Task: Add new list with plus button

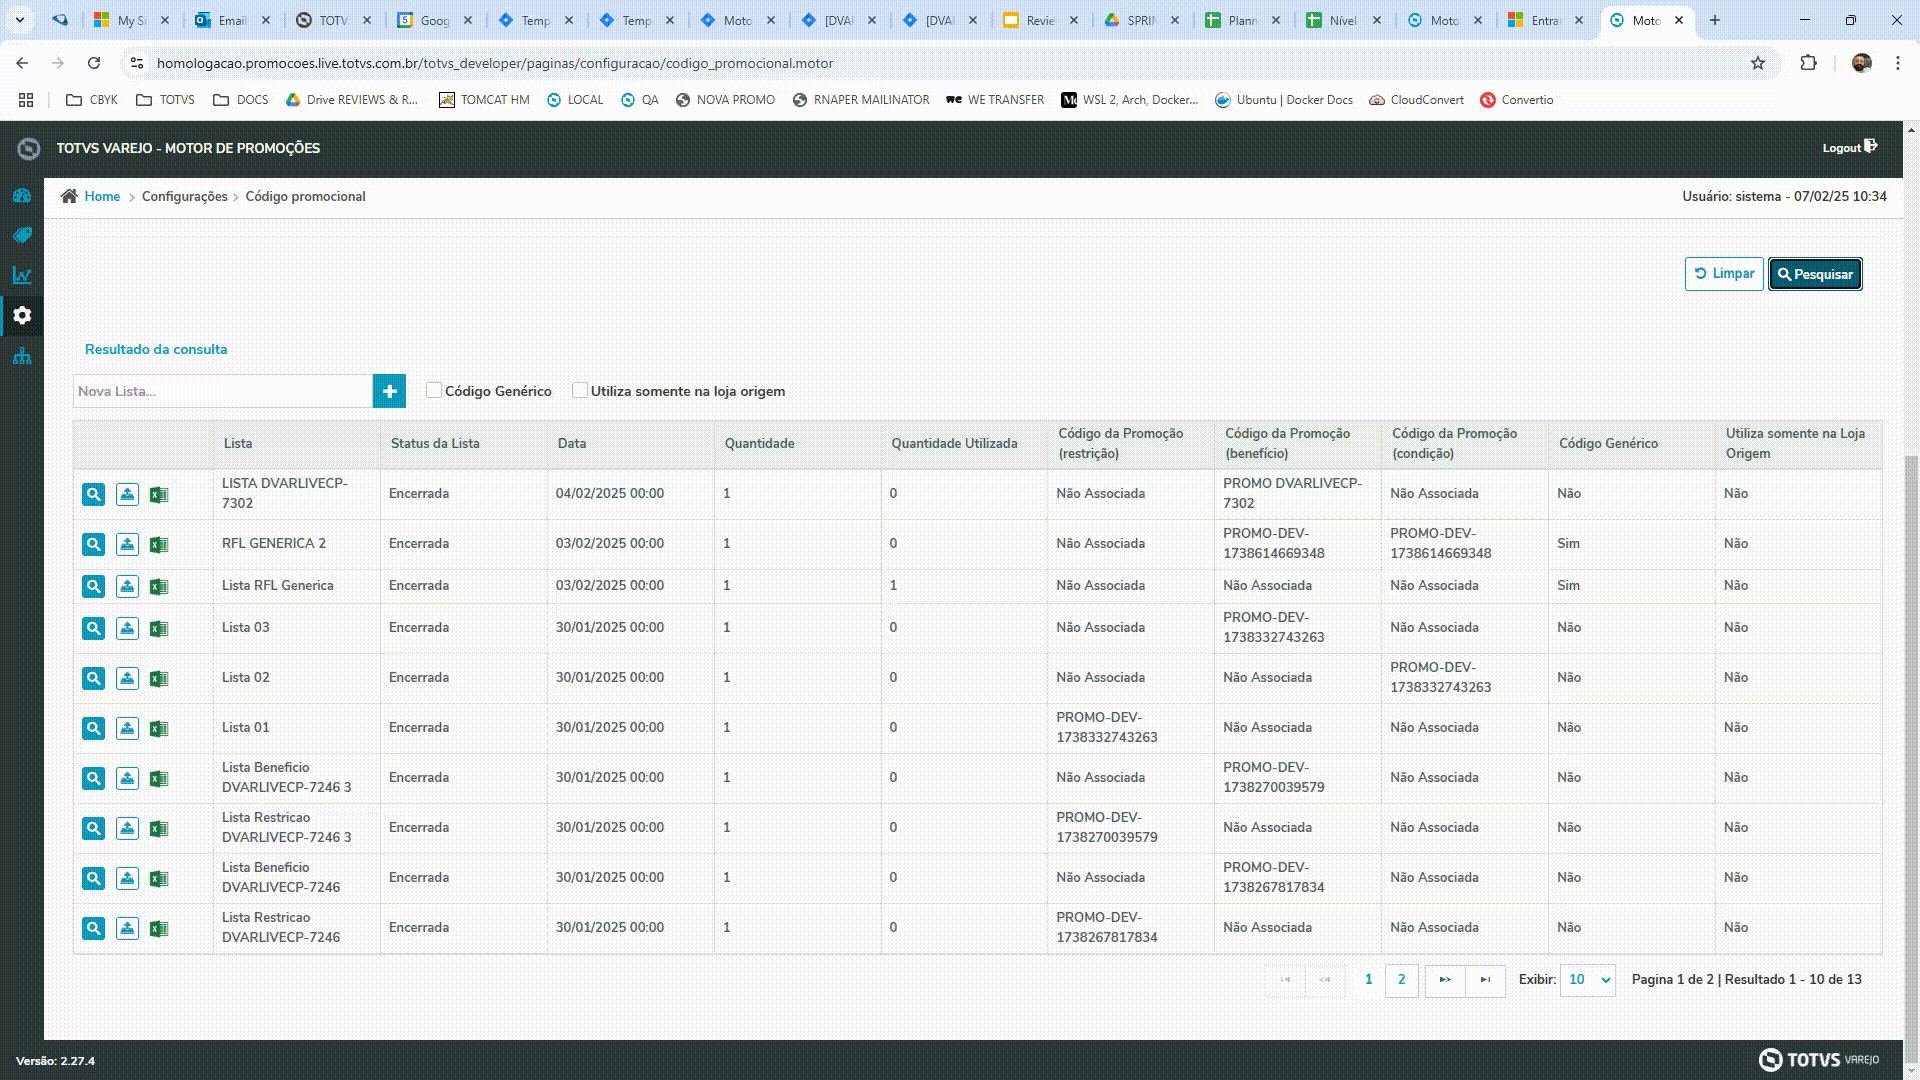Action: [x=389, y=391]
